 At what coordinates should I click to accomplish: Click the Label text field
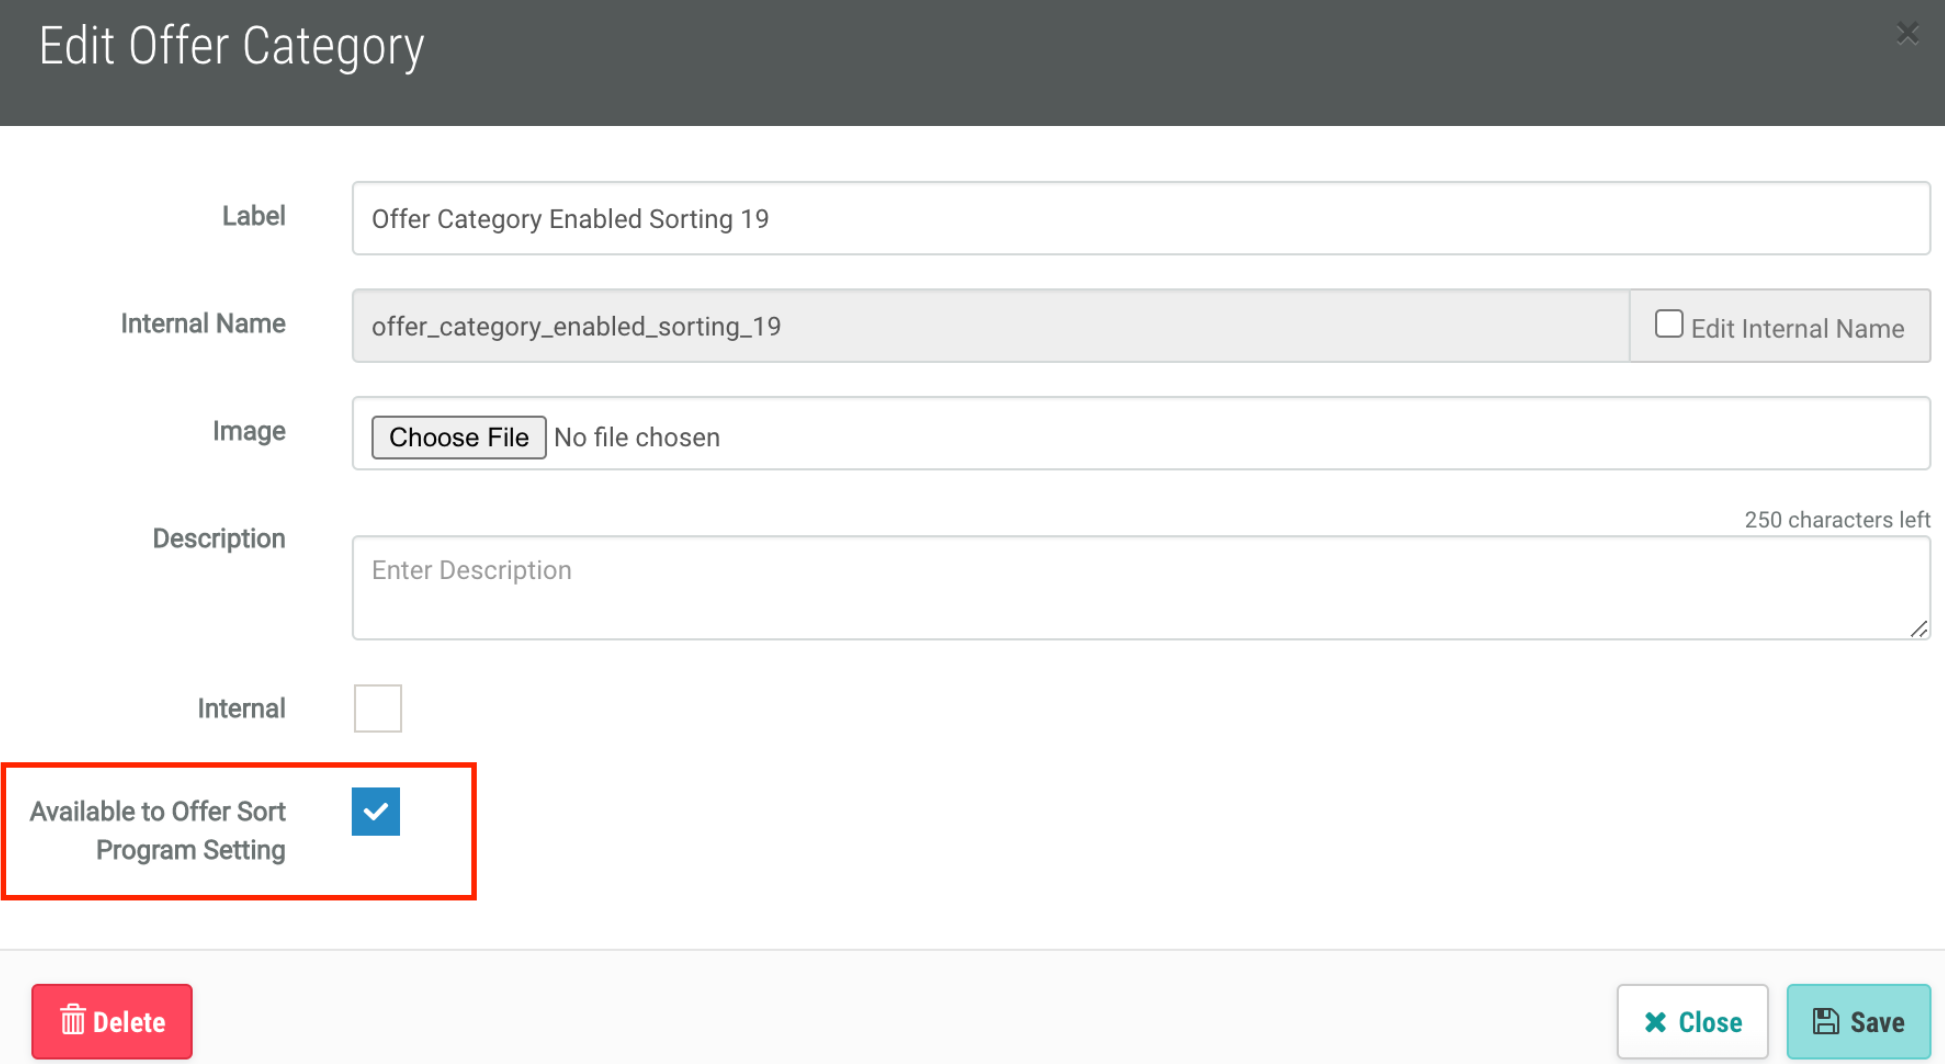(1140, 219)
